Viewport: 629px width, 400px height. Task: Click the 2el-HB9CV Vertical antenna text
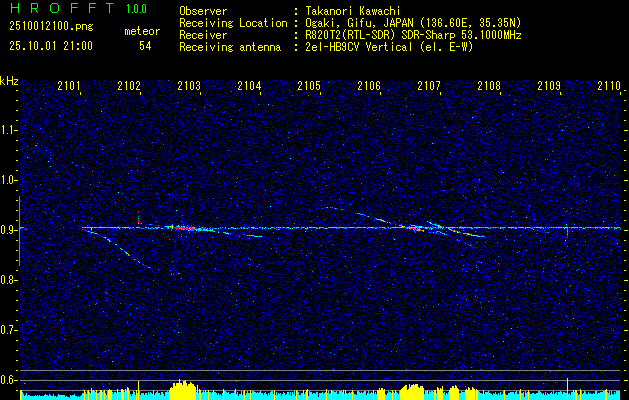(389, 47)
